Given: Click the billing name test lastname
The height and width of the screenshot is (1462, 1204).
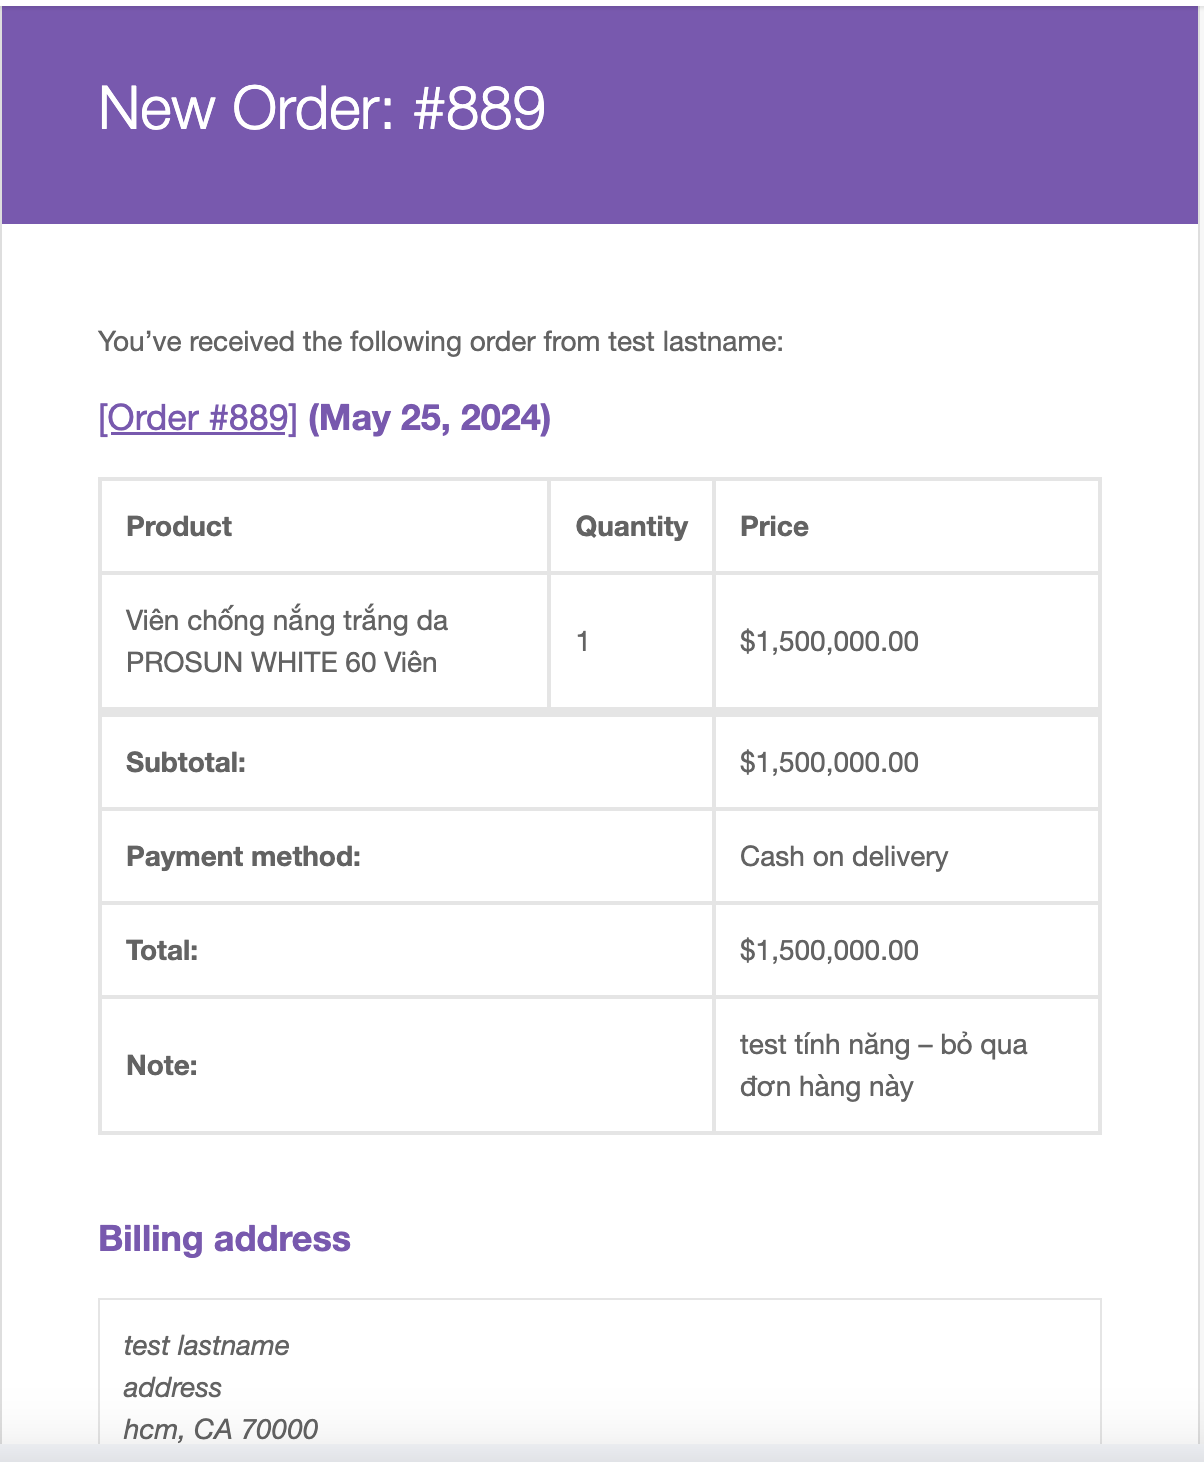Looking at the screenshot, I should [206, 1346].
